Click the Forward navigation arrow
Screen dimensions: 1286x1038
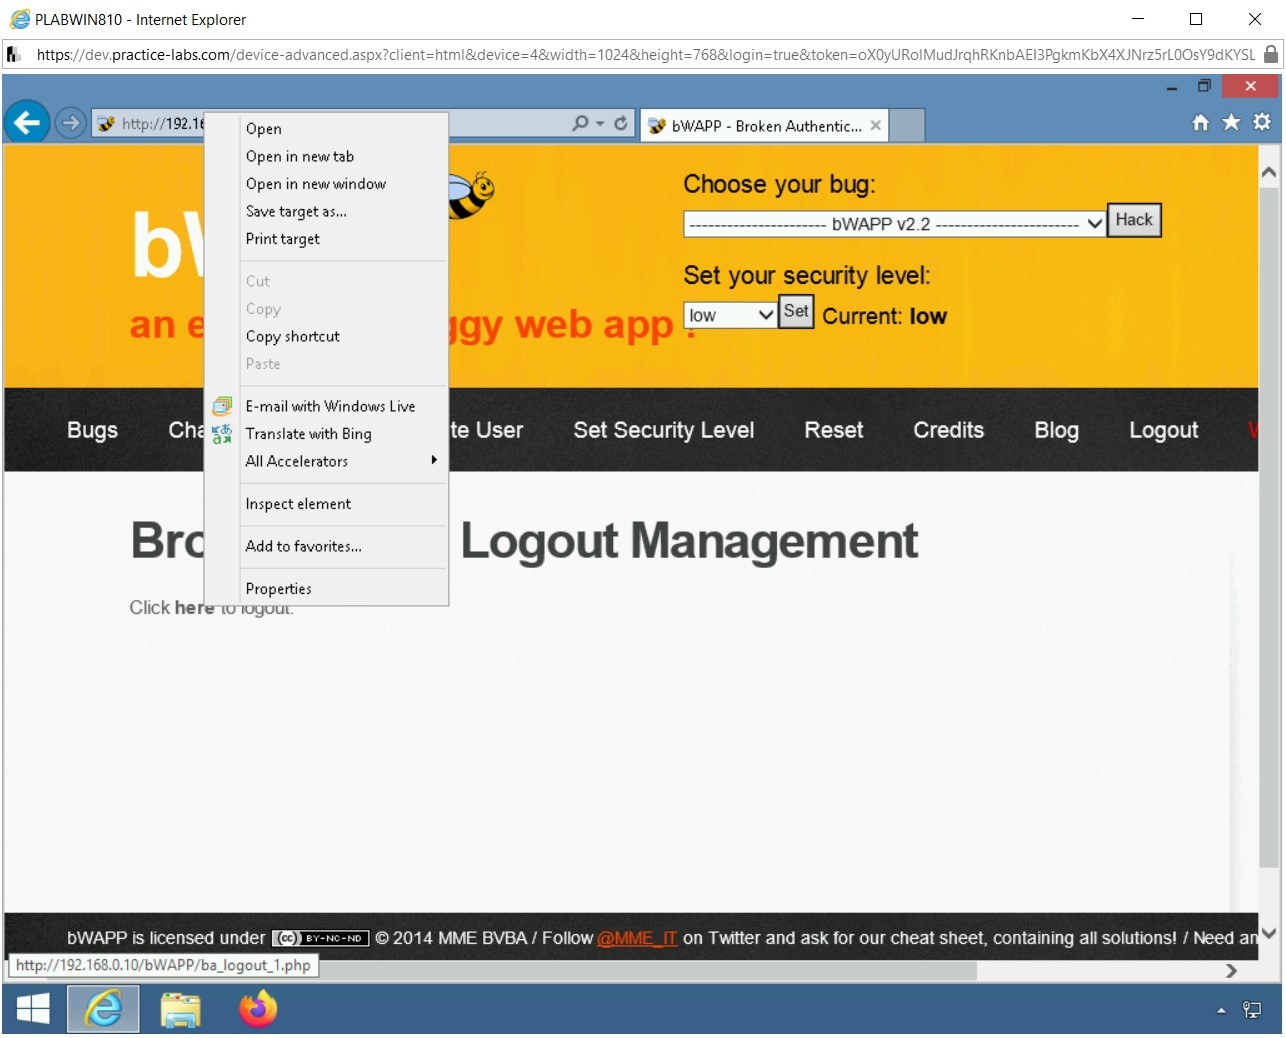click(70, 122)
